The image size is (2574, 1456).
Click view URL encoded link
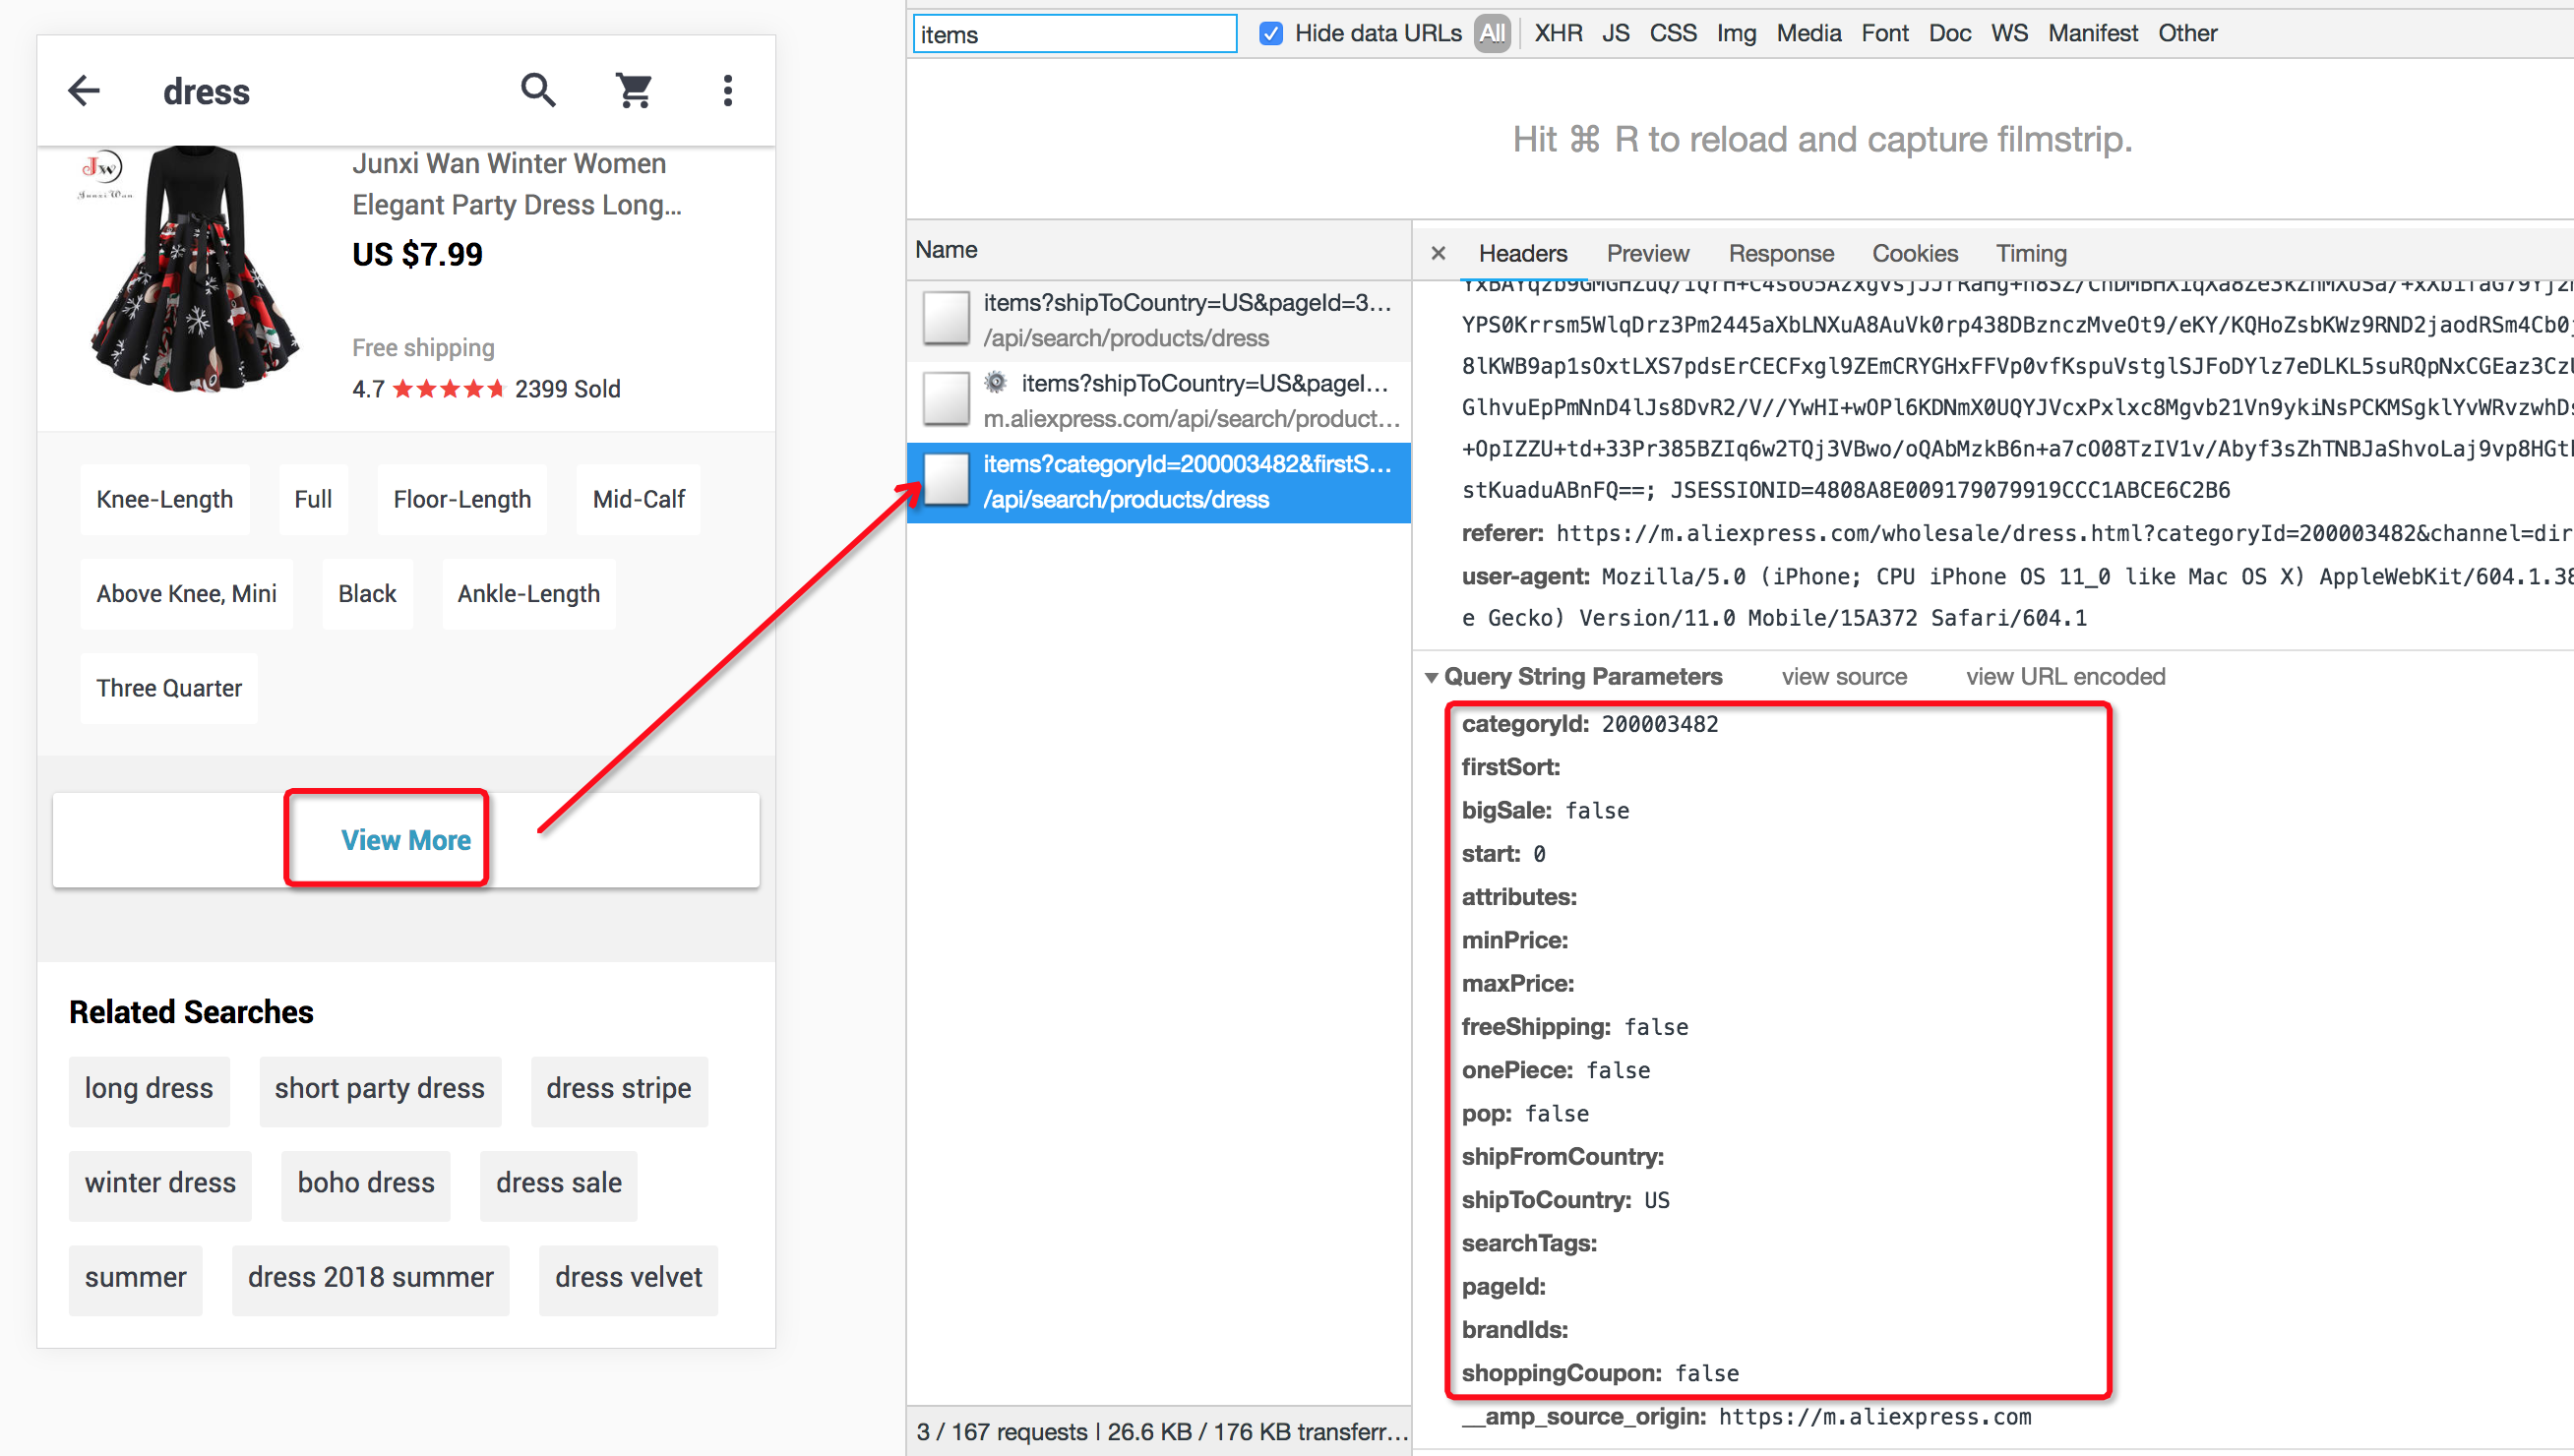[x=2065, y=677]
